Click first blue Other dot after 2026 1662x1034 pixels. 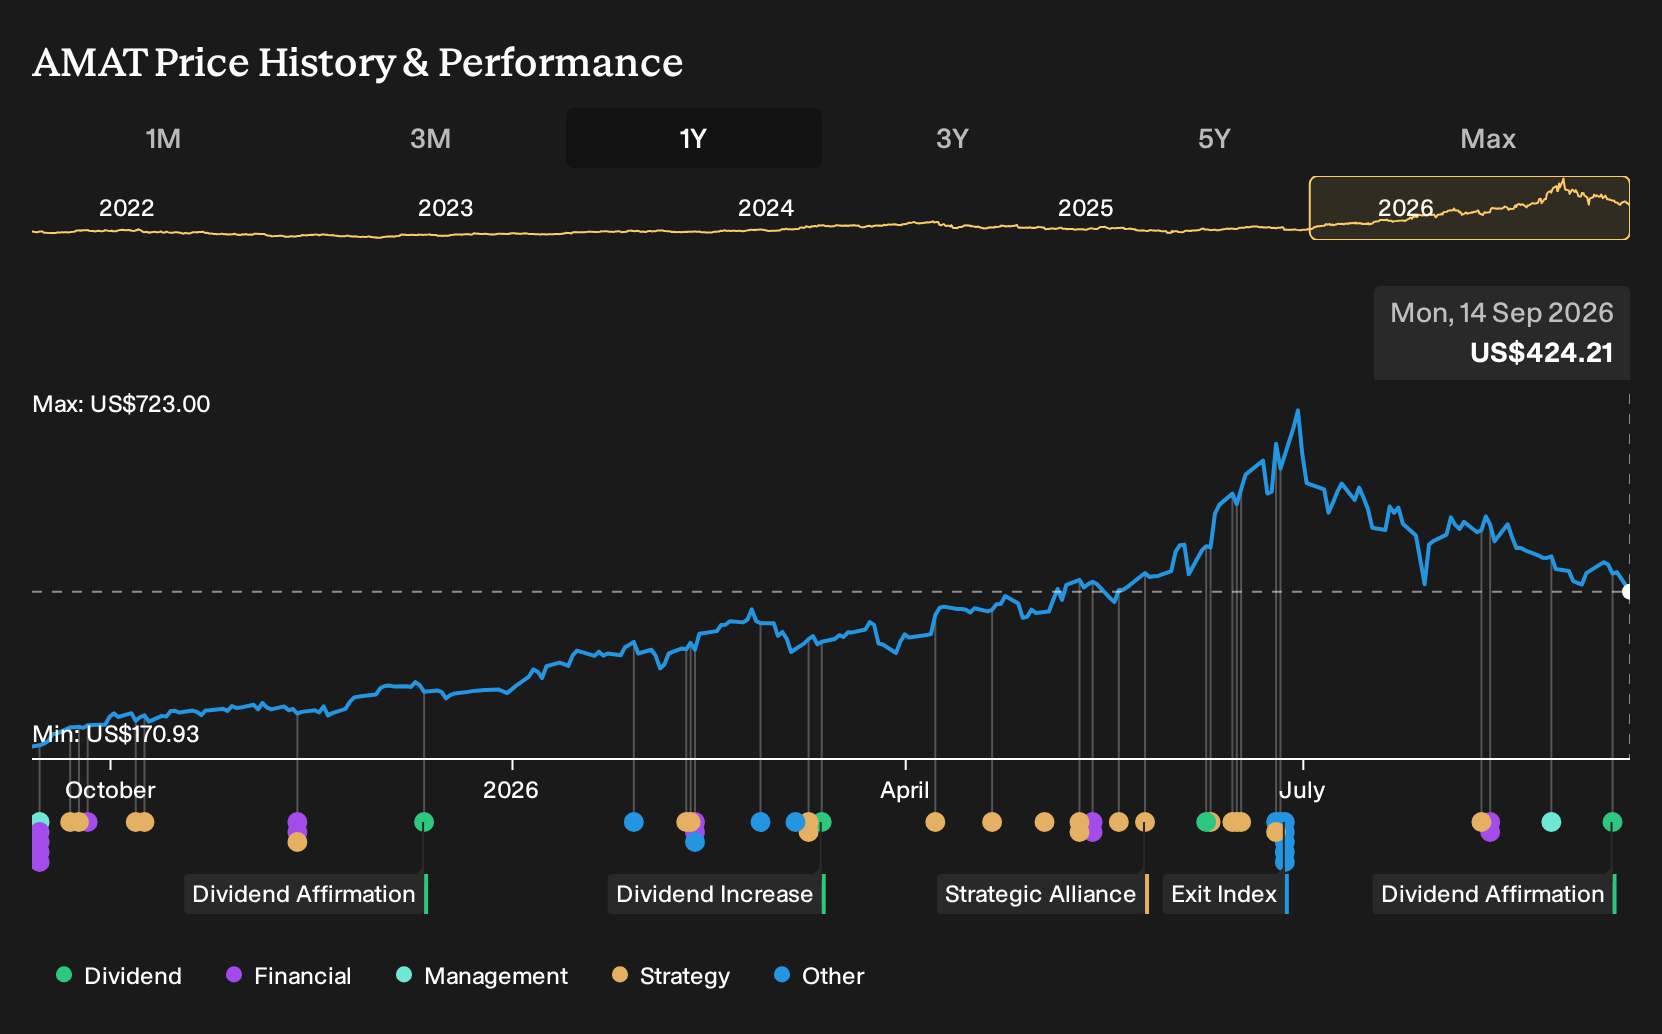click(x=633, y=822)
